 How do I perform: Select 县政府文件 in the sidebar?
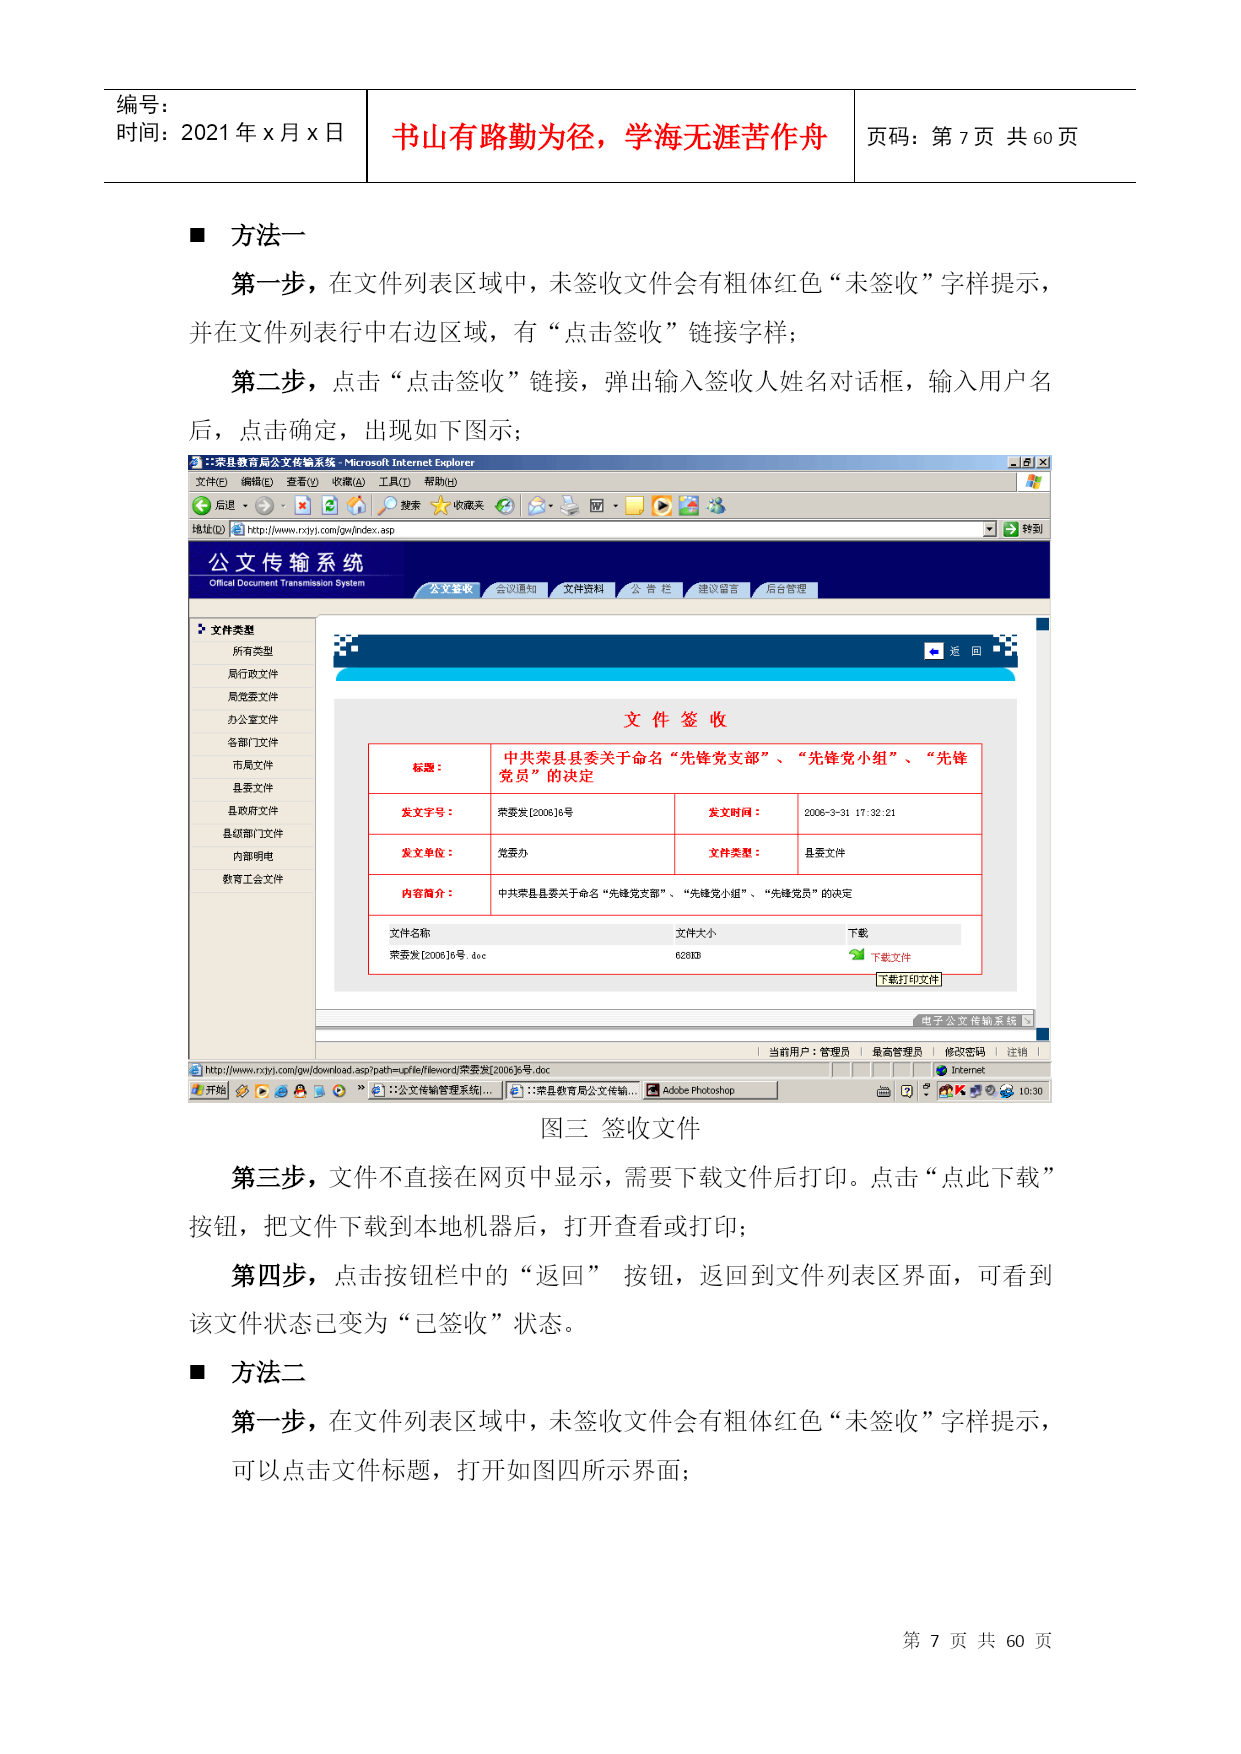point(253,811)
